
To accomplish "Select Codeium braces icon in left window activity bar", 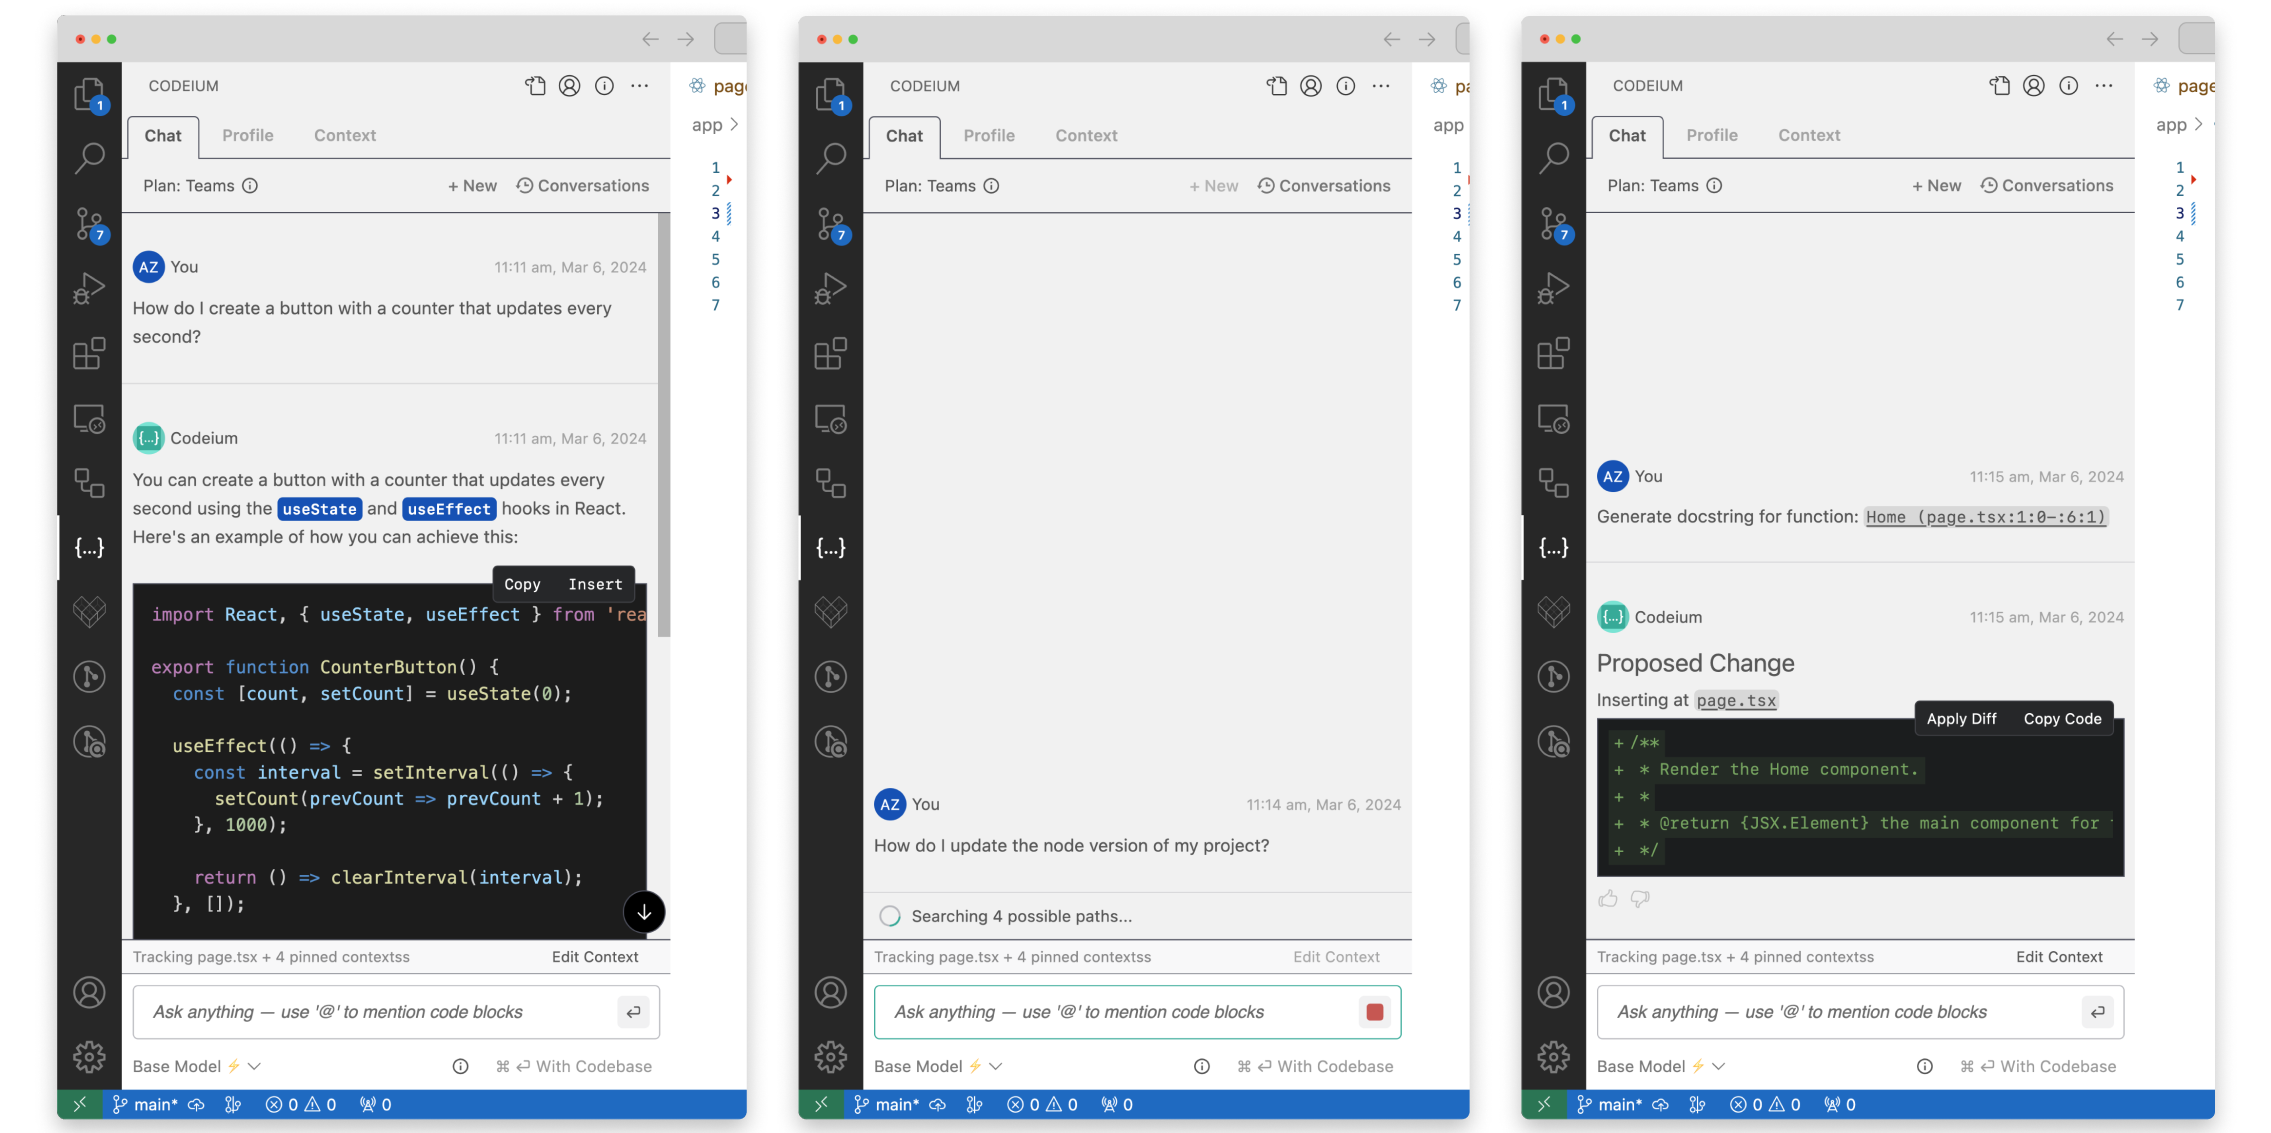I will (x=90, y=547).
